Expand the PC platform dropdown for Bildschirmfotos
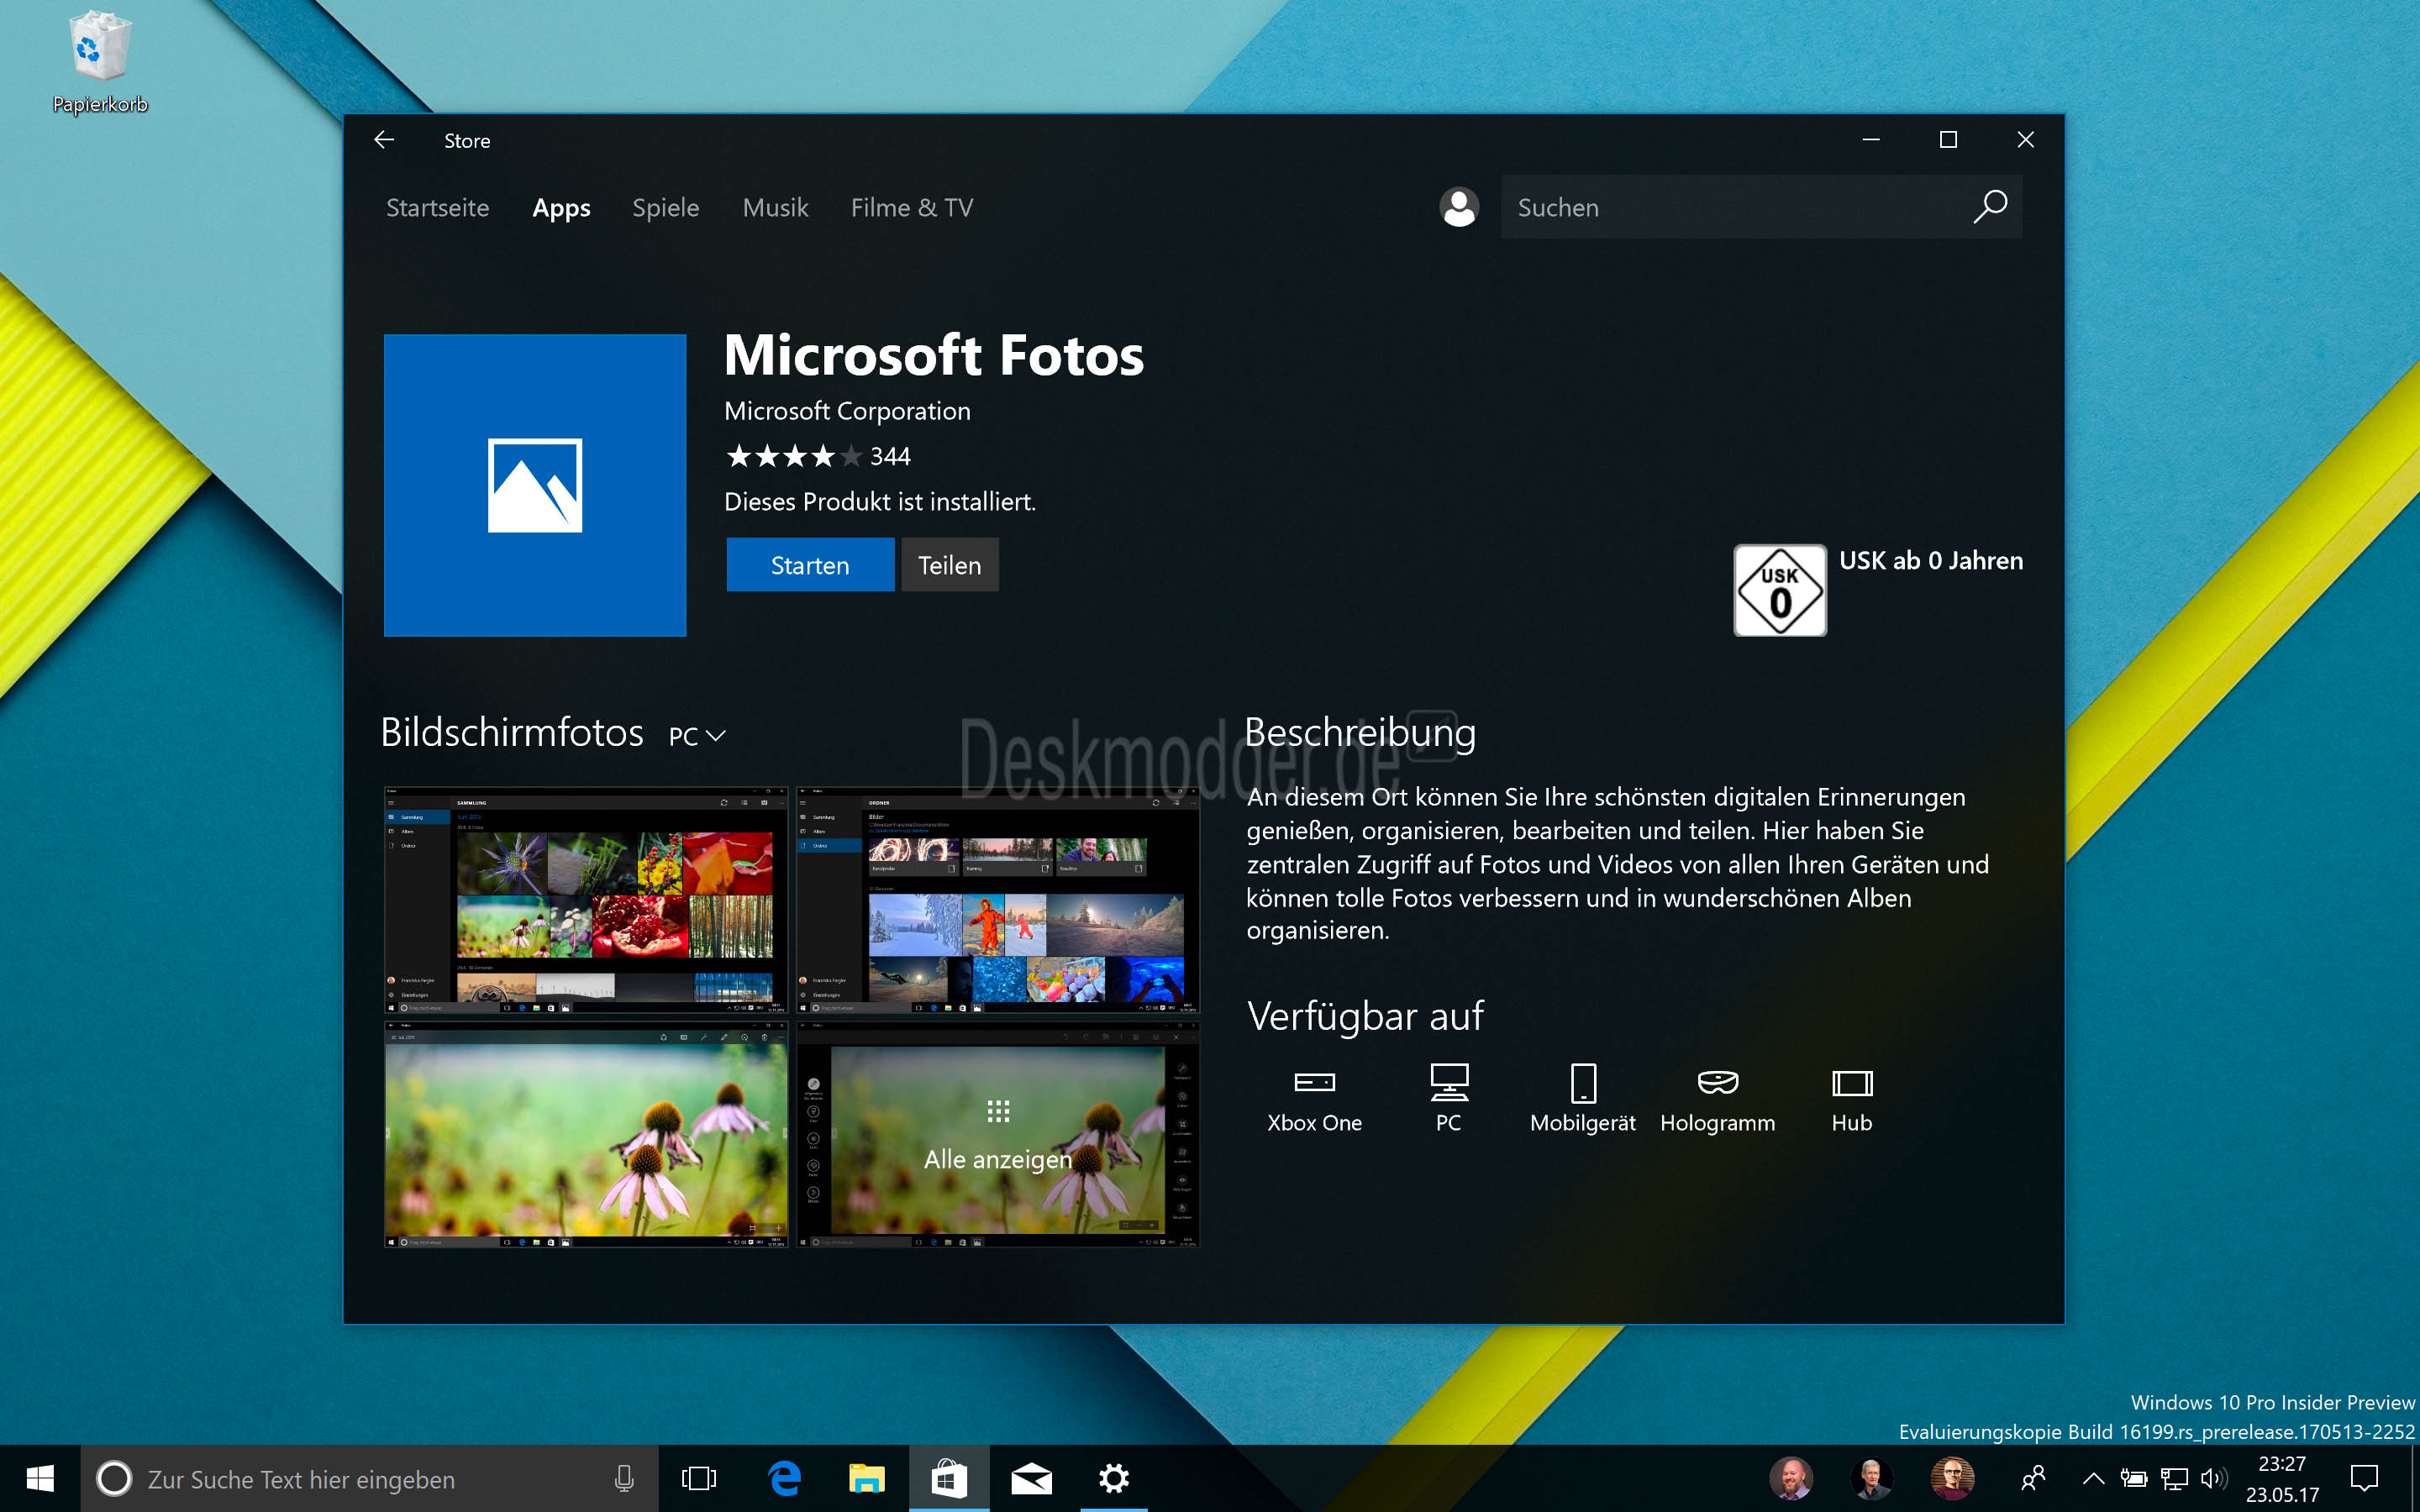 [x=697, y=736]
